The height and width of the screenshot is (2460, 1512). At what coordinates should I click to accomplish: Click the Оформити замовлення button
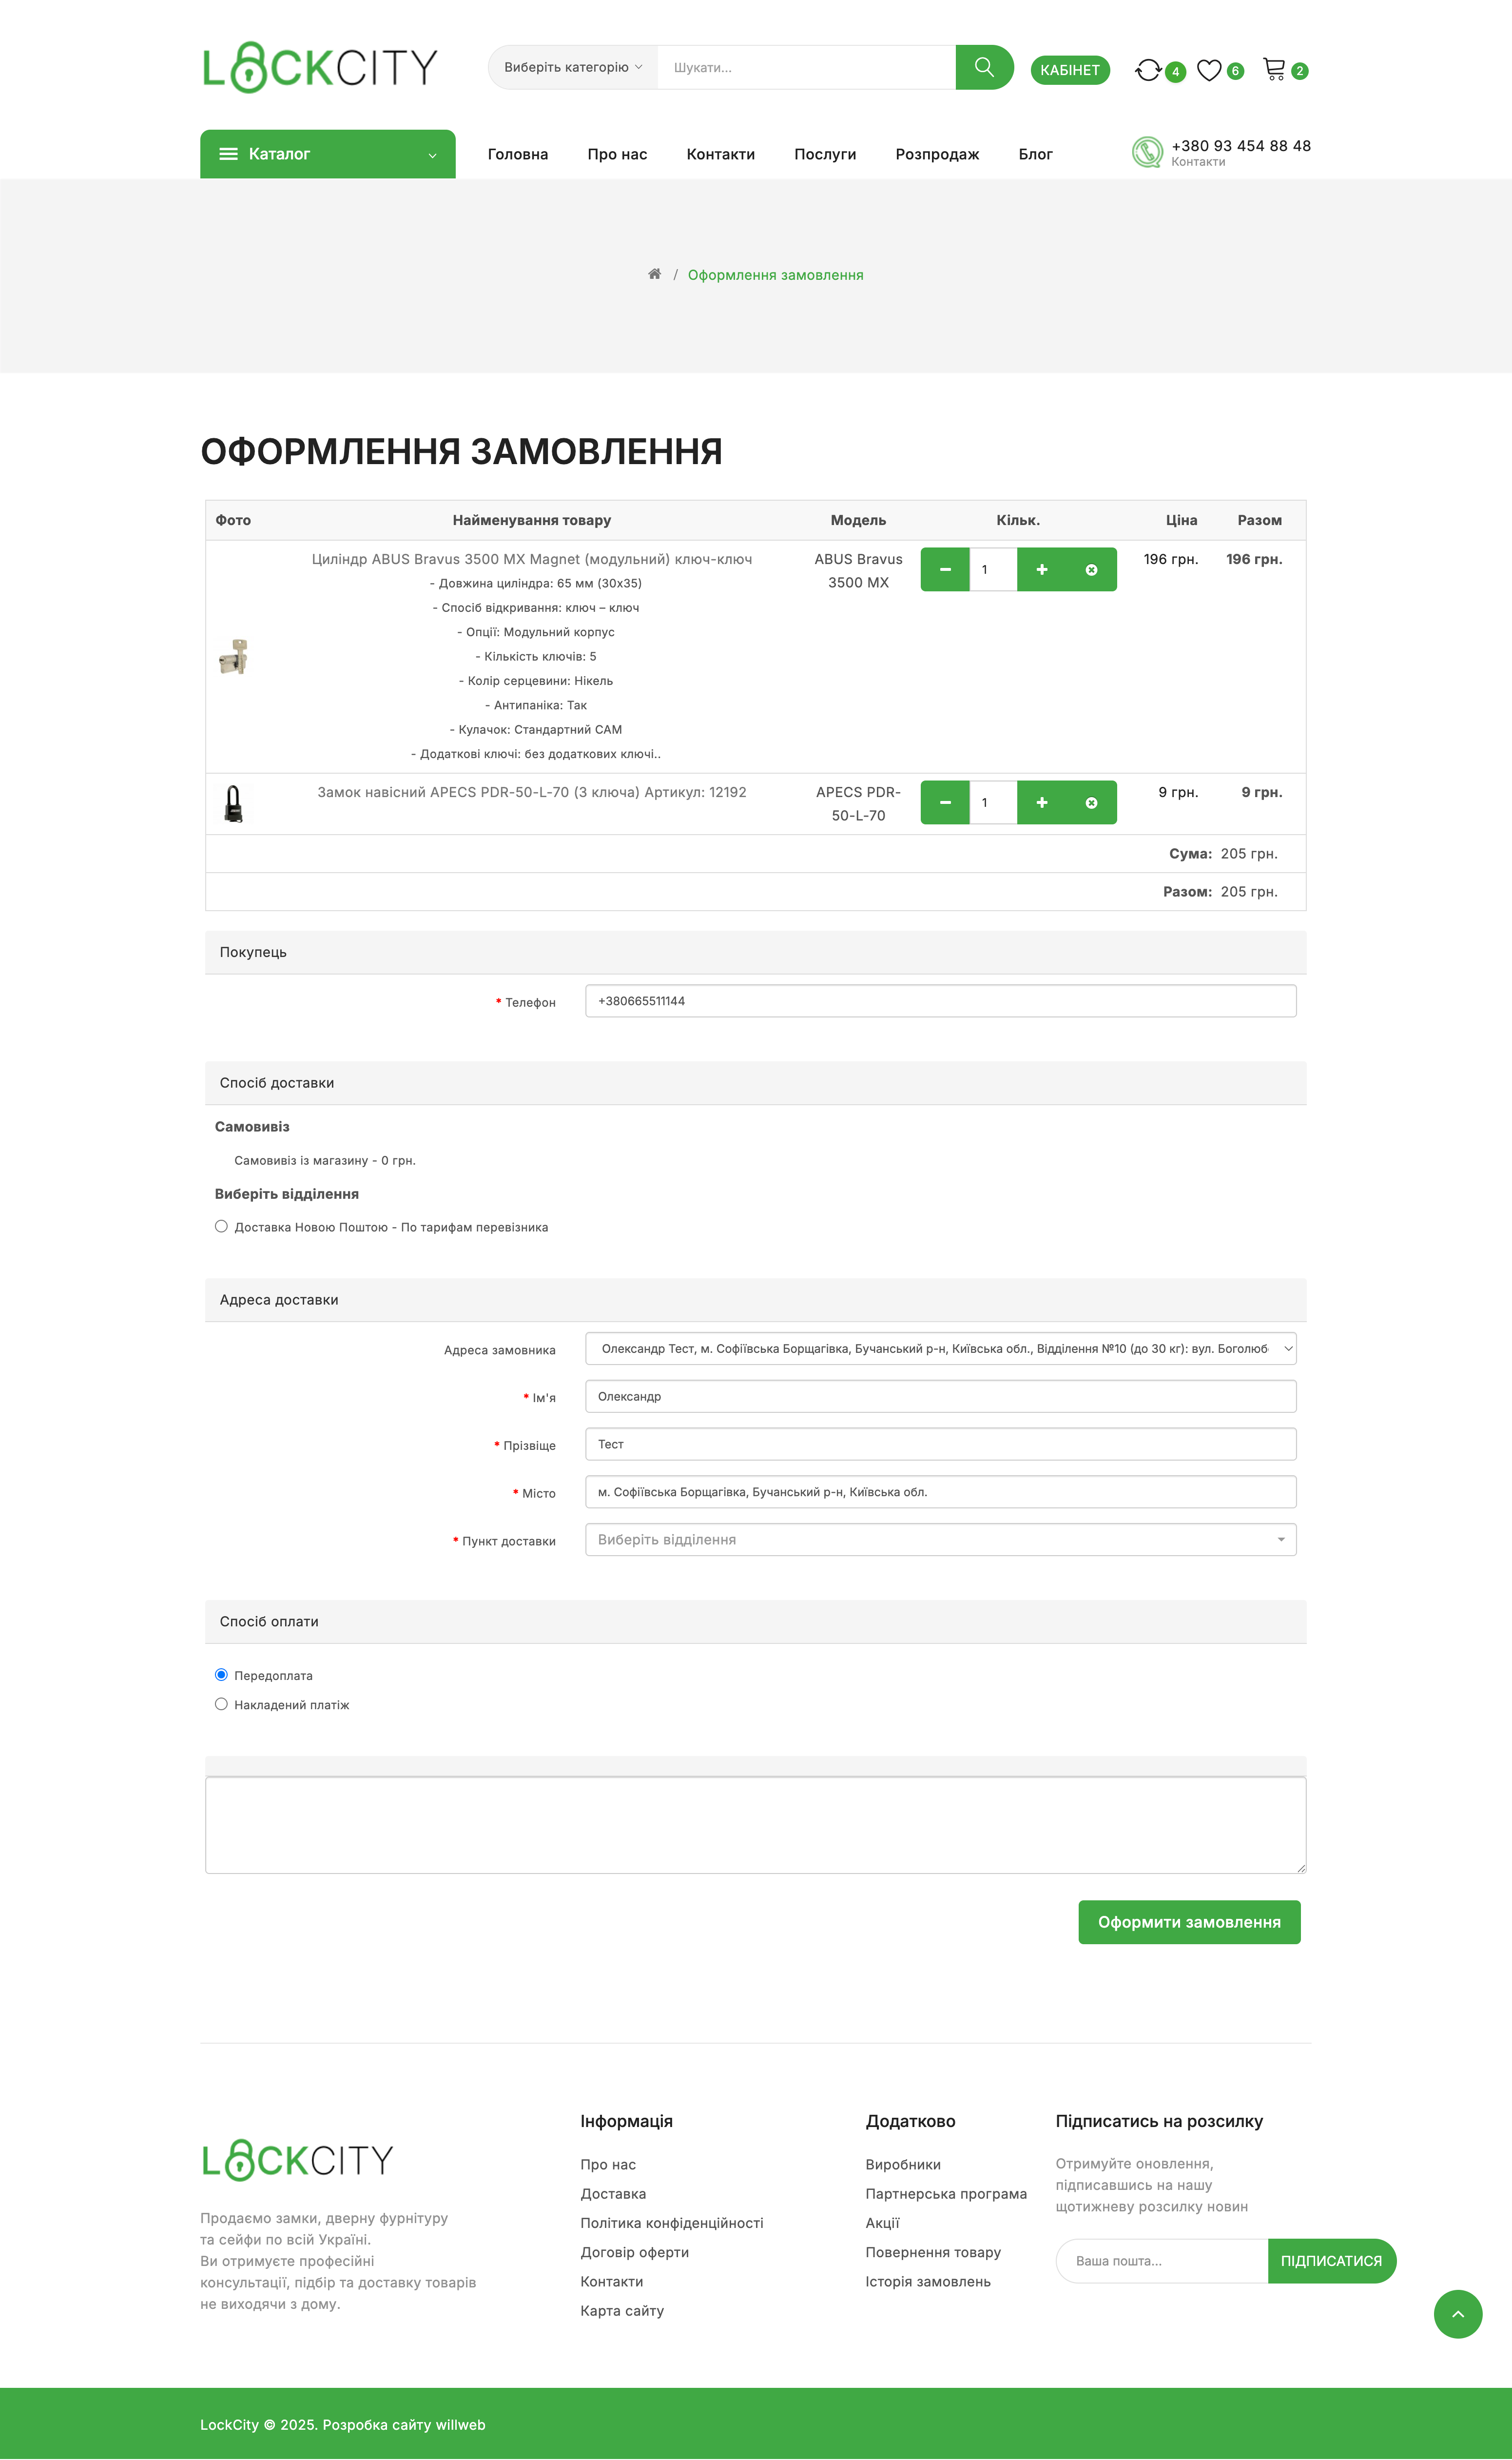[1189, 1922]
